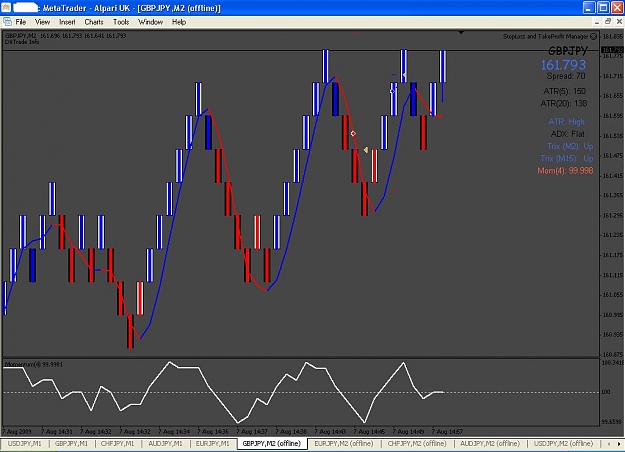Click the ATR(20): 138 label
The width and height of the screenshot is (625, 452).
click(x=564, y=104)
